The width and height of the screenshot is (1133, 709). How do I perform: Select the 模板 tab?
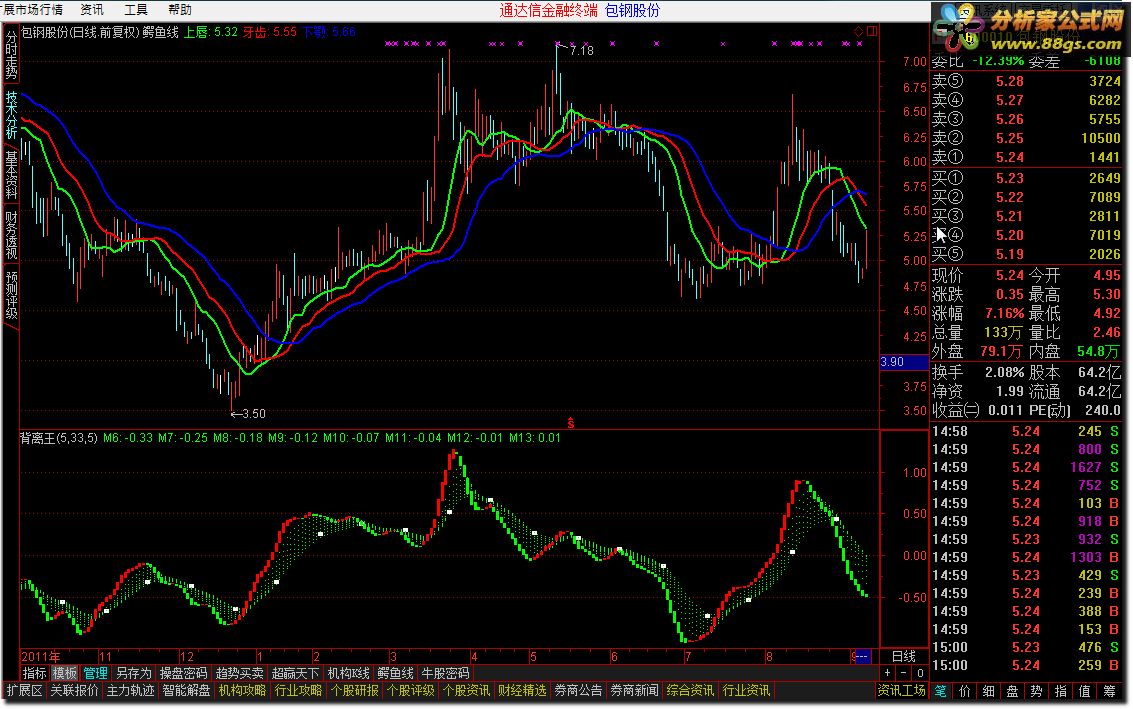[x=64, y=673]
